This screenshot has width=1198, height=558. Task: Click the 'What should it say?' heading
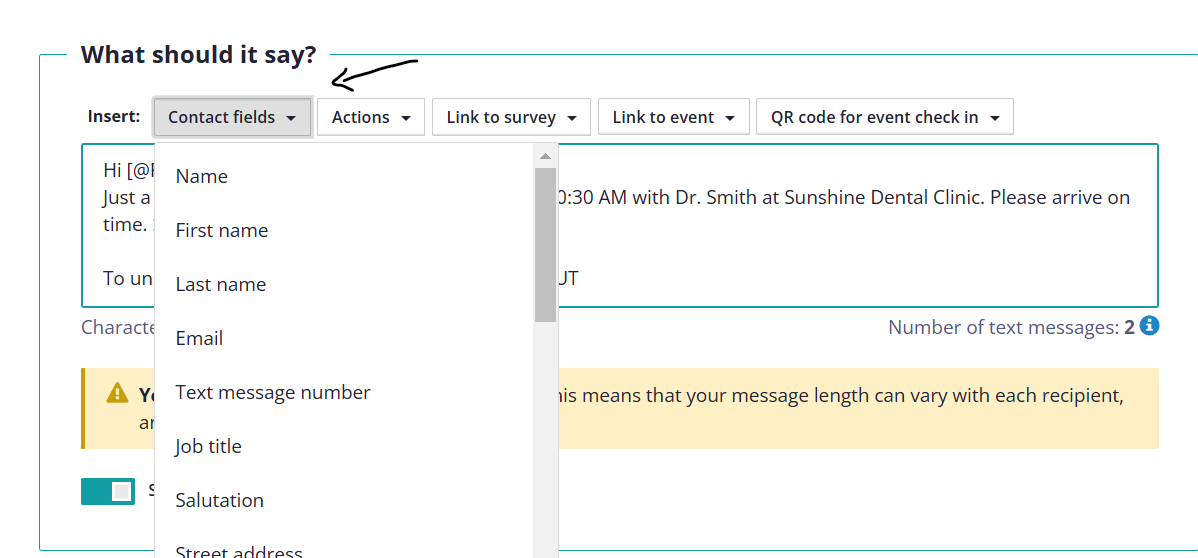[199, 54]
